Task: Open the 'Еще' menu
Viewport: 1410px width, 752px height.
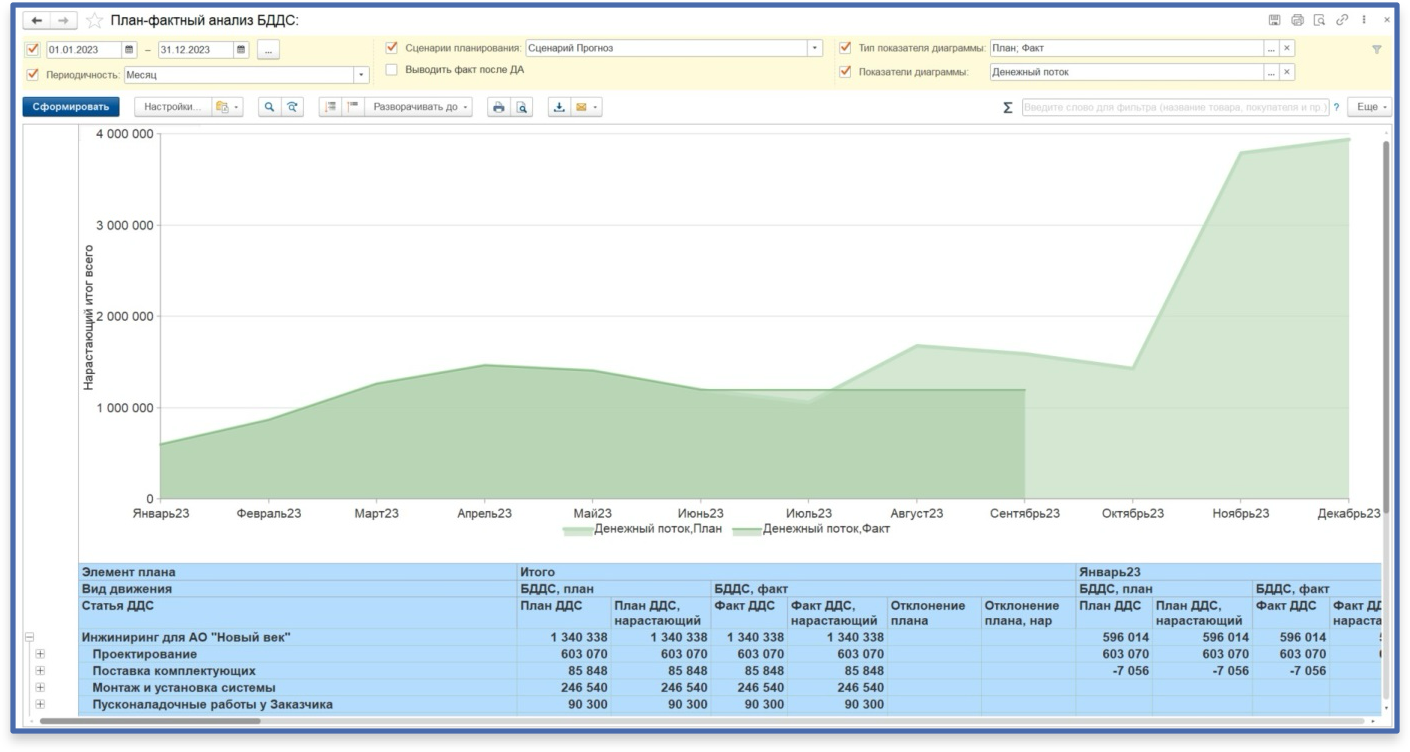Action: (1368, 107)
